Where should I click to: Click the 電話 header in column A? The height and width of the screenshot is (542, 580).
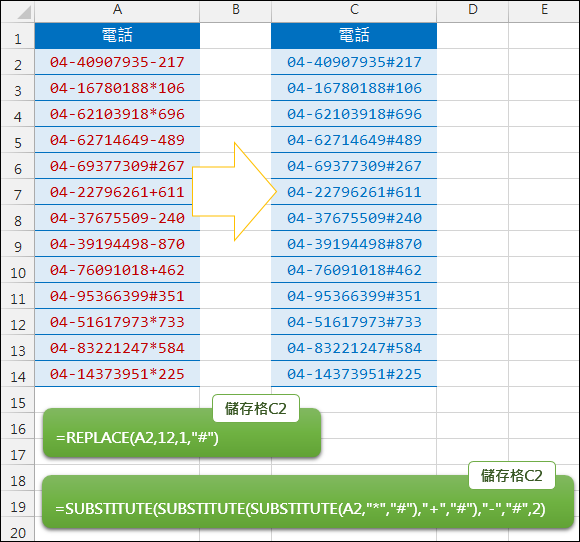(x=117, y=36)
